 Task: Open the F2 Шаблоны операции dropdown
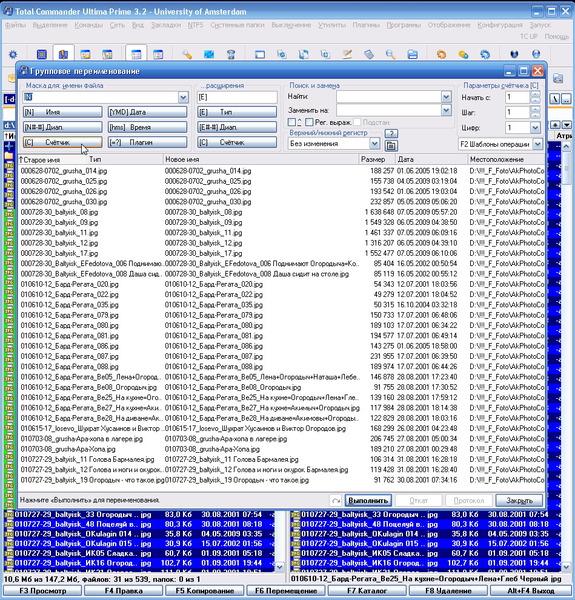pos(538,144)
